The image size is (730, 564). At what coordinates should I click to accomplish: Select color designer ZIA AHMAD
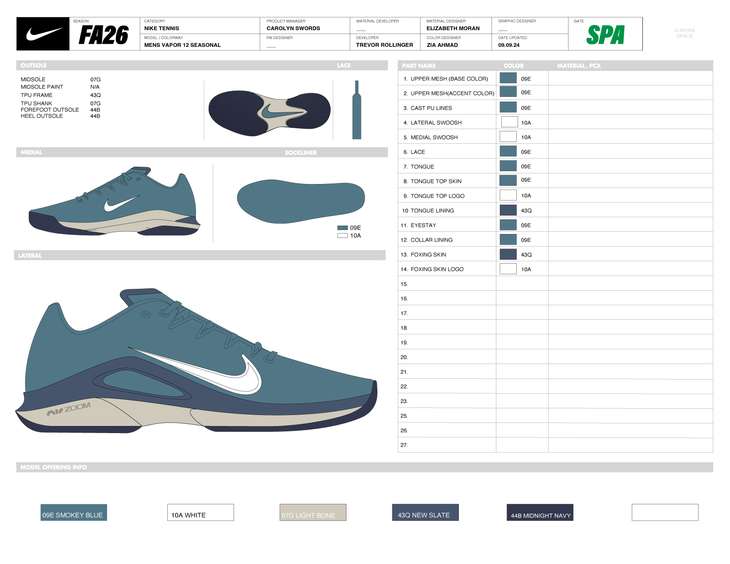(442, 45)
